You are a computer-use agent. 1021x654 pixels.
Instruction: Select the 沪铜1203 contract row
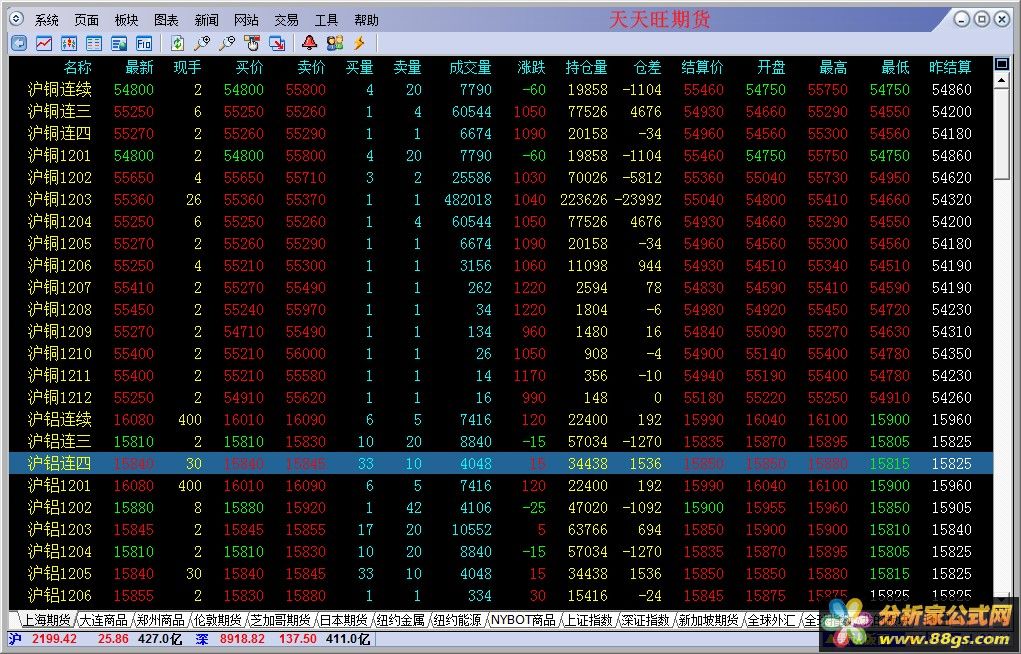(501, 199)
